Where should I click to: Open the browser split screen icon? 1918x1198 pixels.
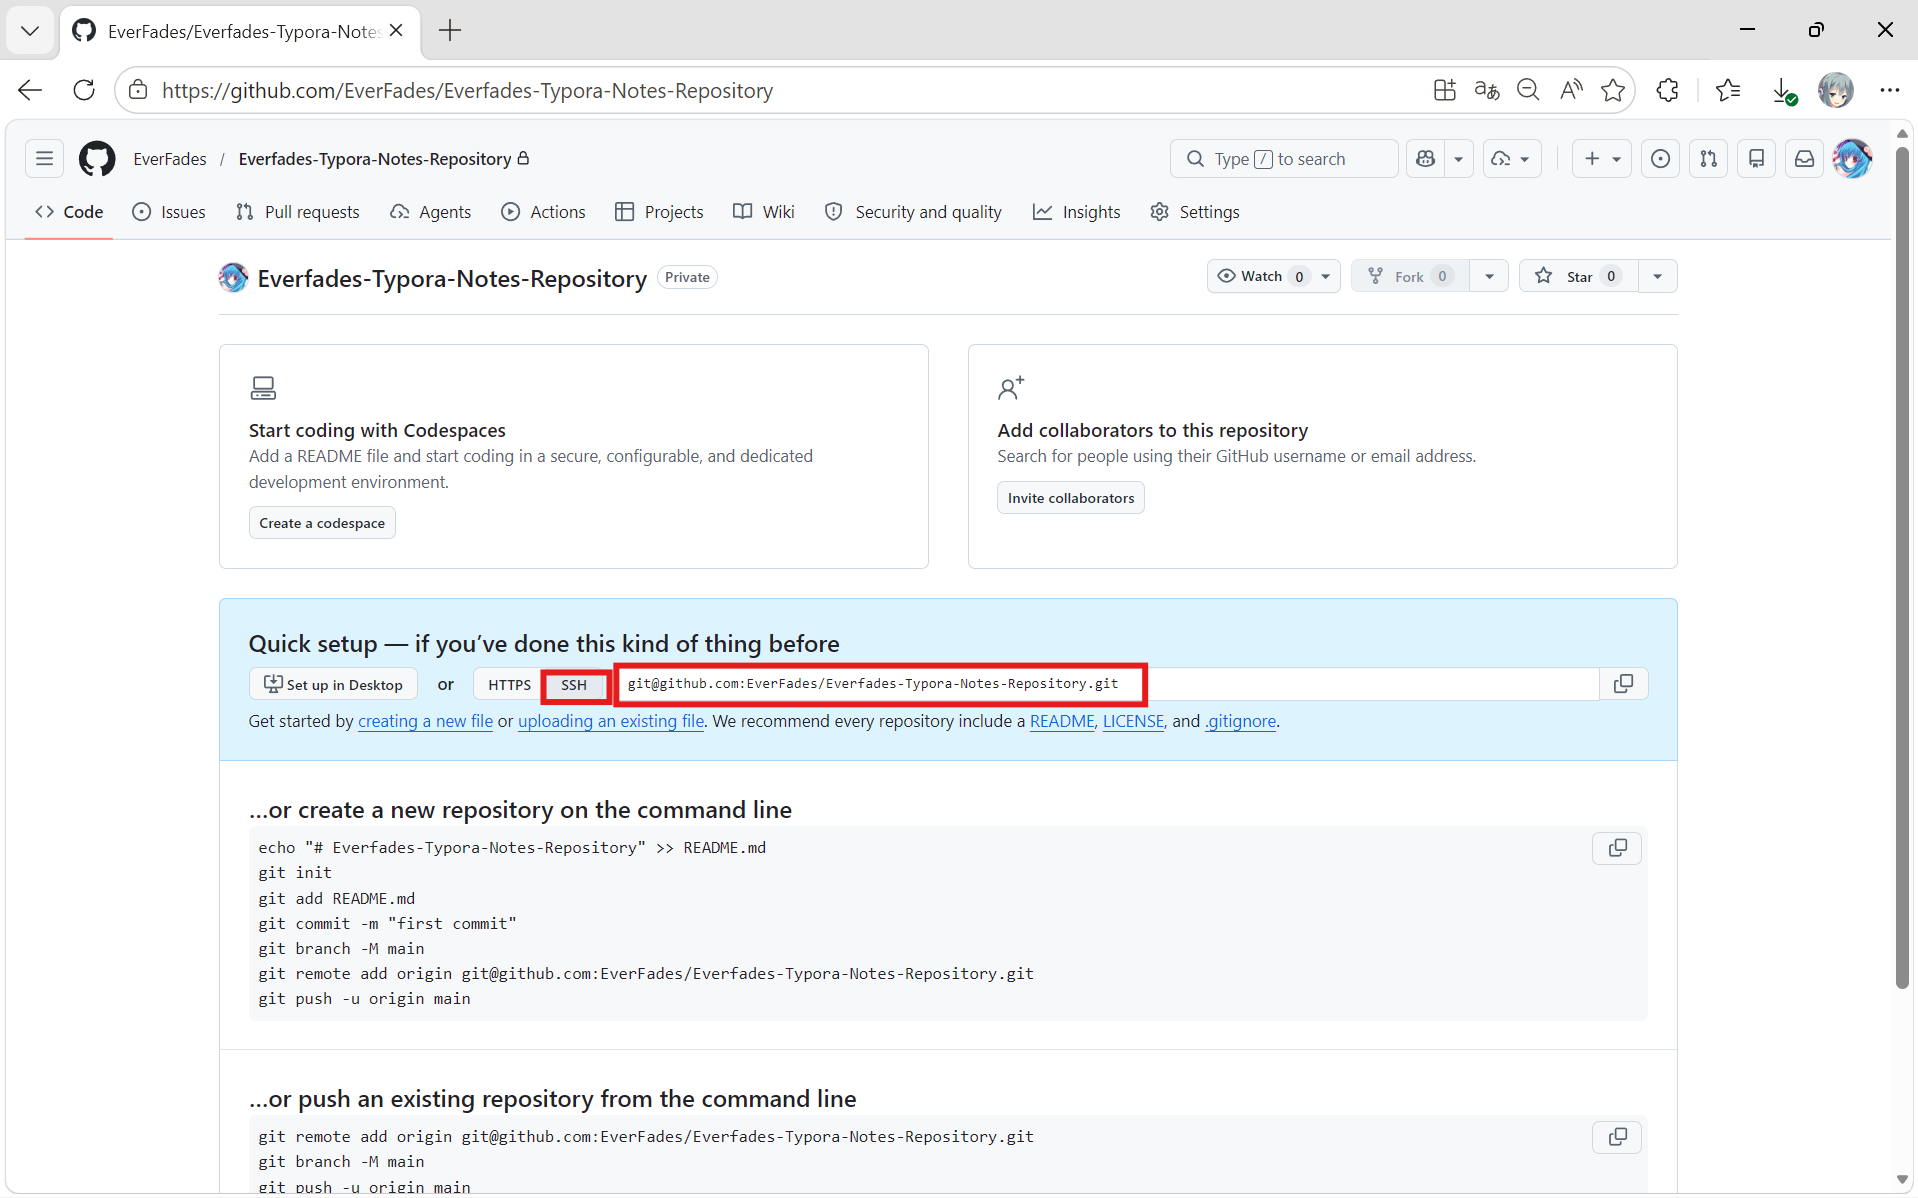coord(1444,90)
